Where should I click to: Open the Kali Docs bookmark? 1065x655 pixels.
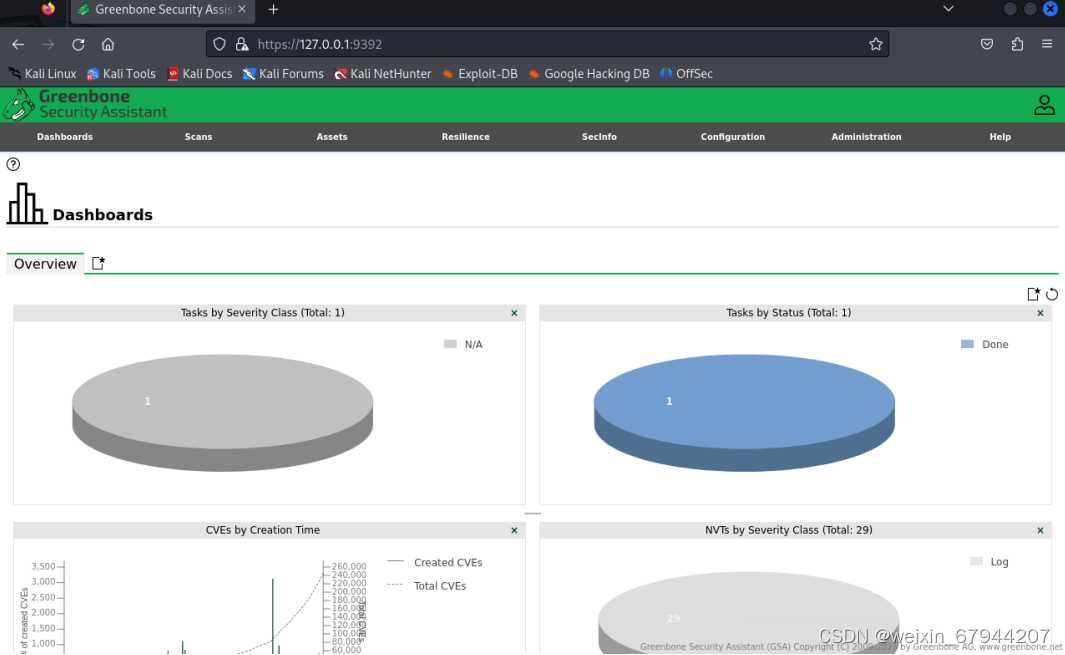coord(200,73)
